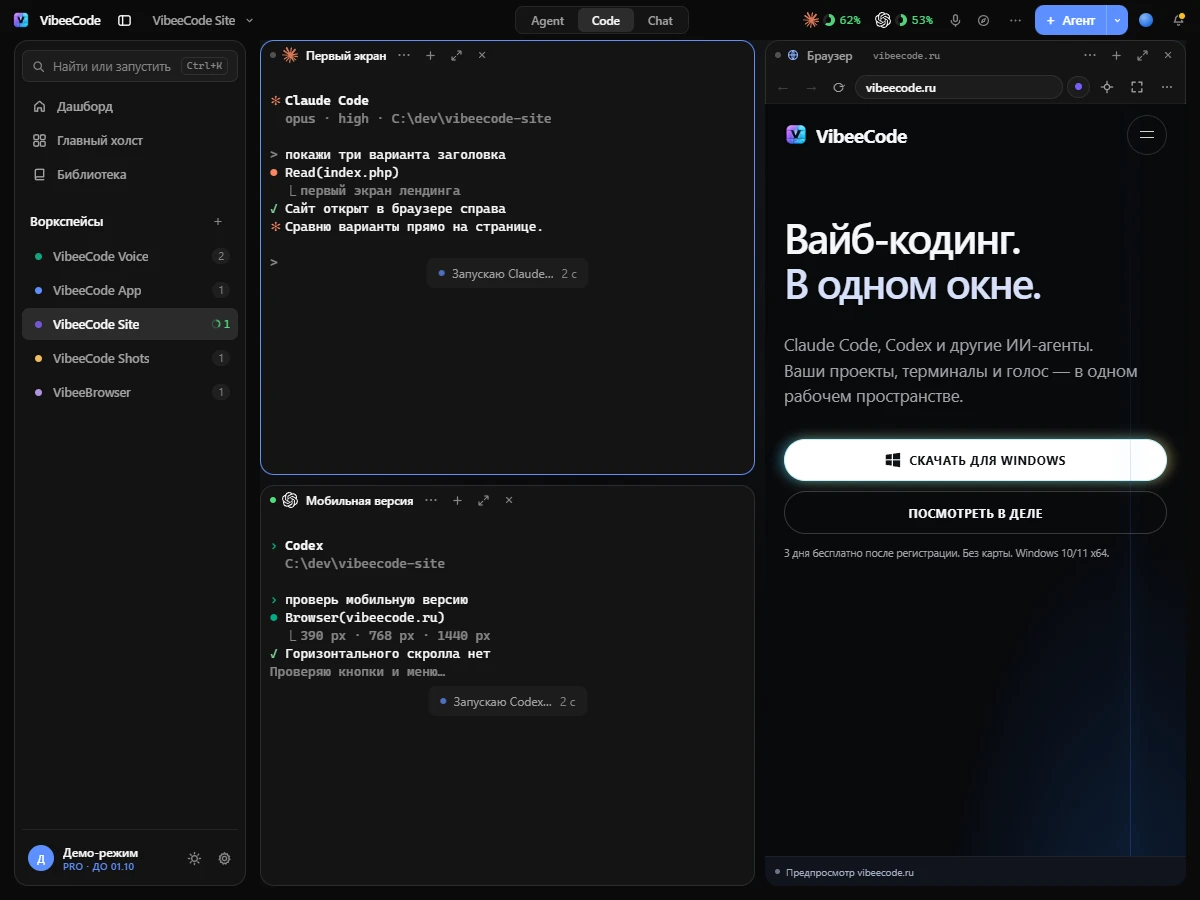
Task: Click the globe icon in Браузер header
Action: pos(793,56)
